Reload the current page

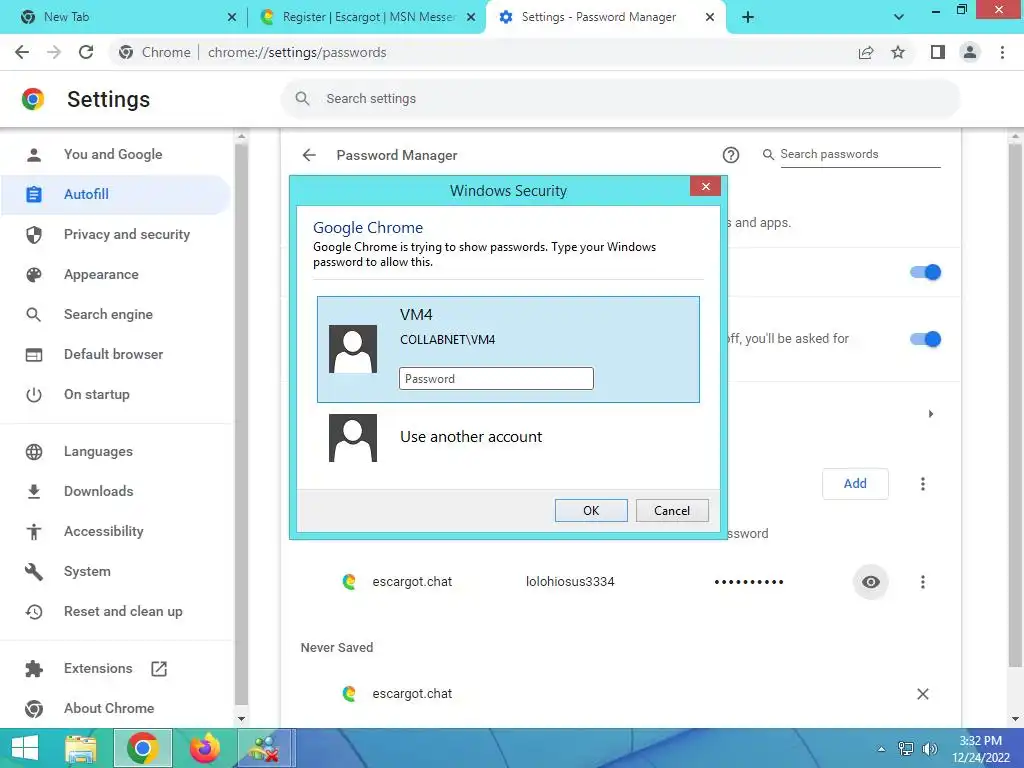pyautogui.click(x=86, y=52)
